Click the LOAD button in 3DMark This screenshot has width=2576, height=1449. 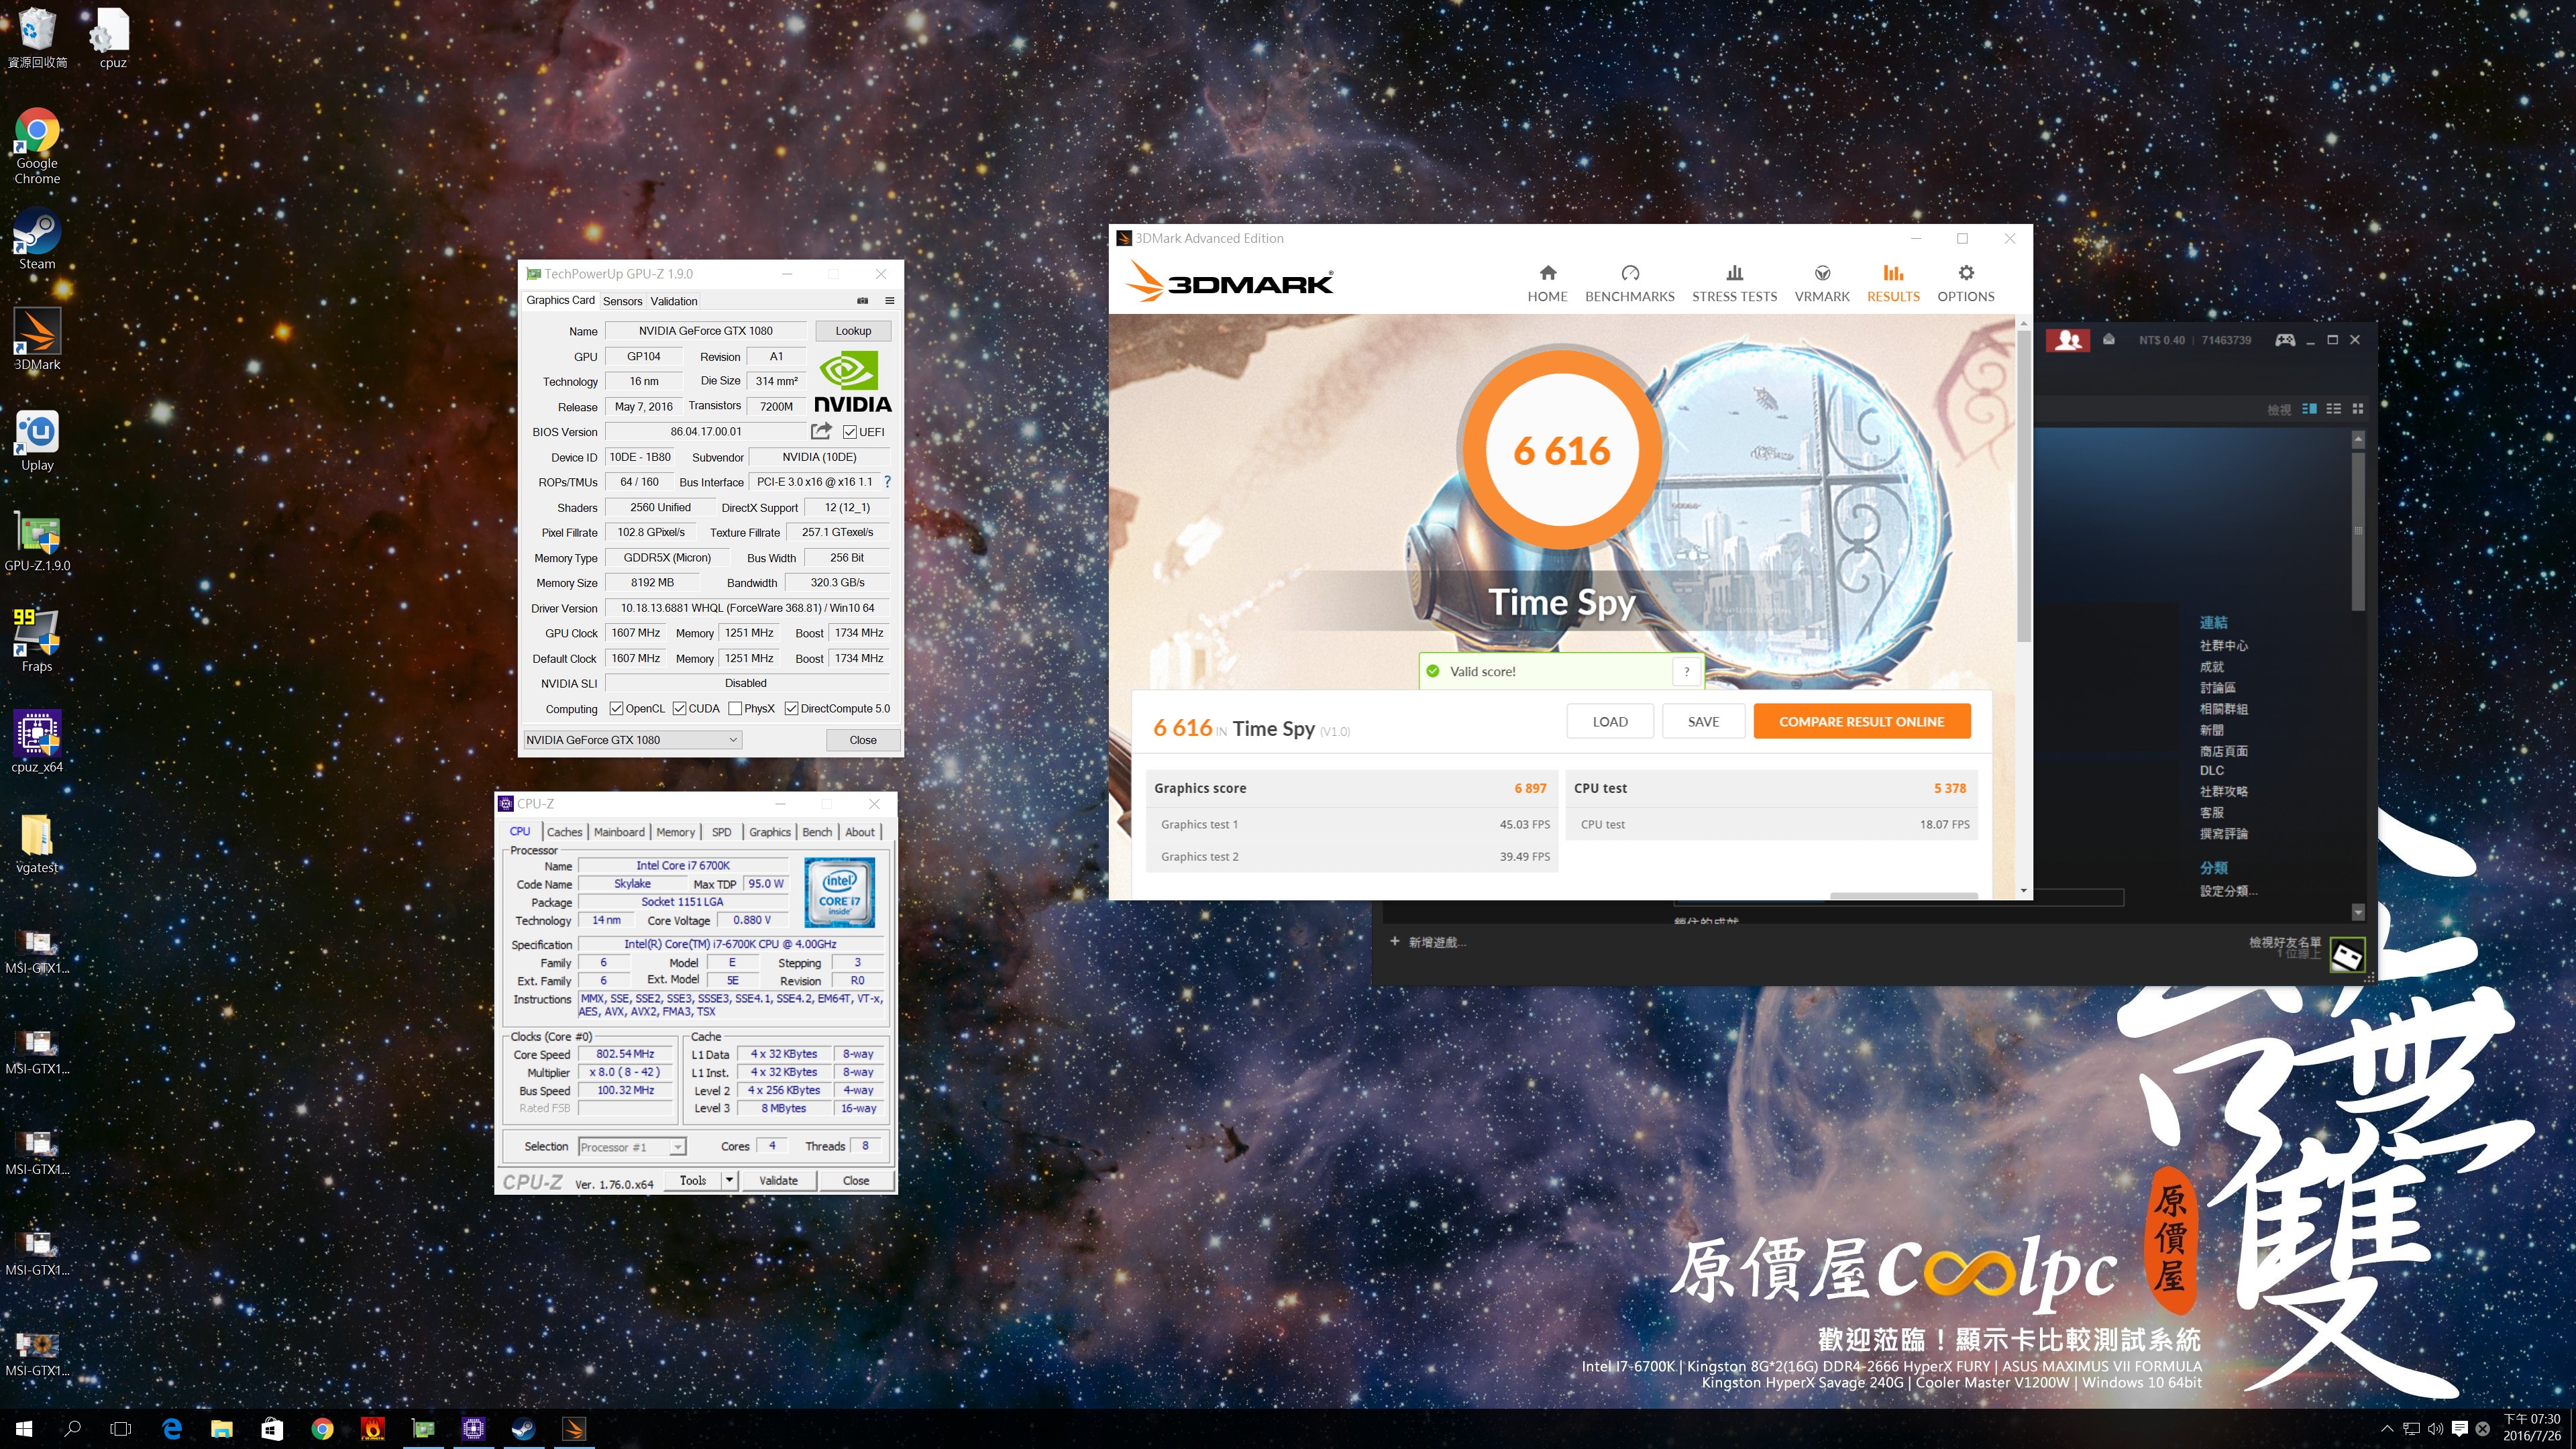(x=1610, y=721)
